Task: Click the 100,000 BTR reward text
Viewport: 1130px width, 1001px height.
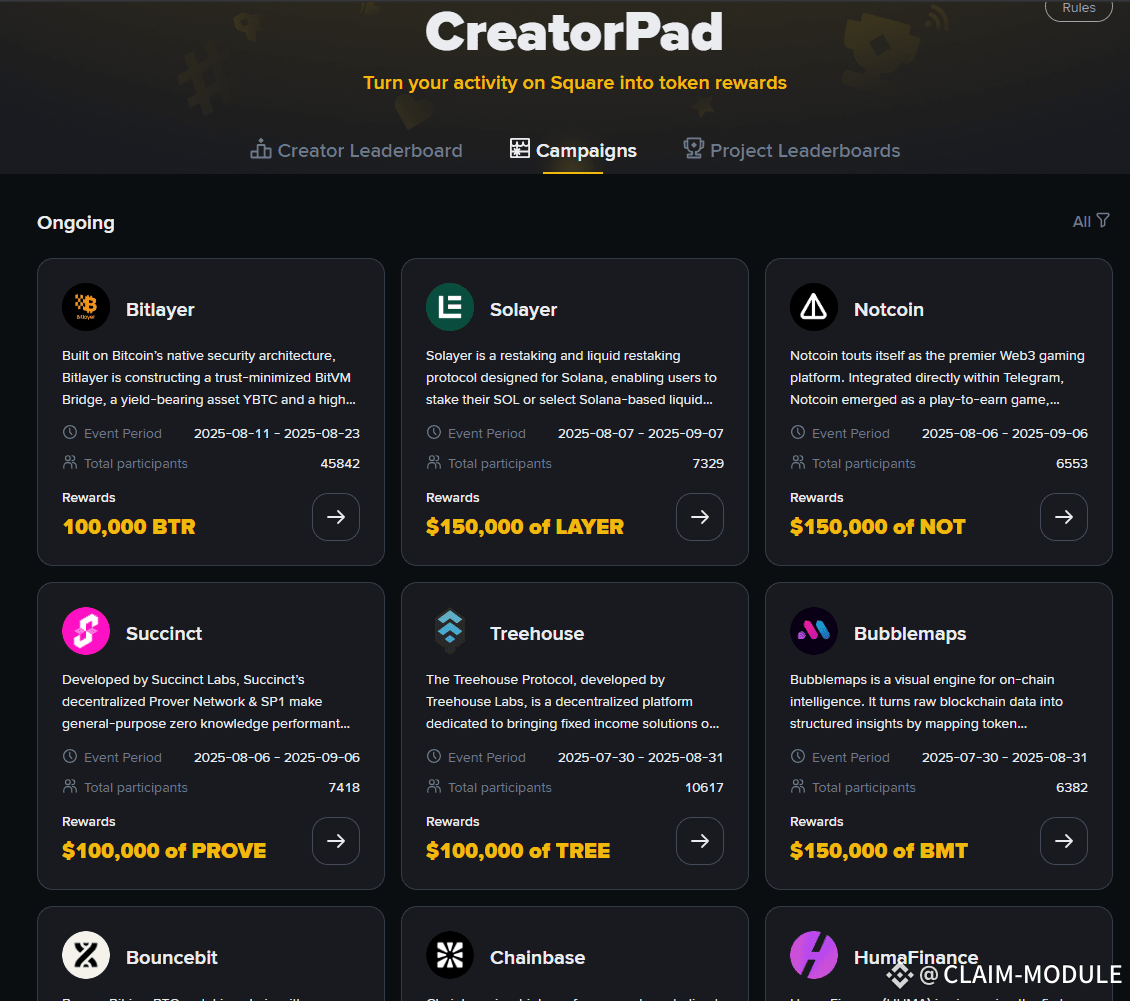Action: pyautogui.click(x=129, y=527)
